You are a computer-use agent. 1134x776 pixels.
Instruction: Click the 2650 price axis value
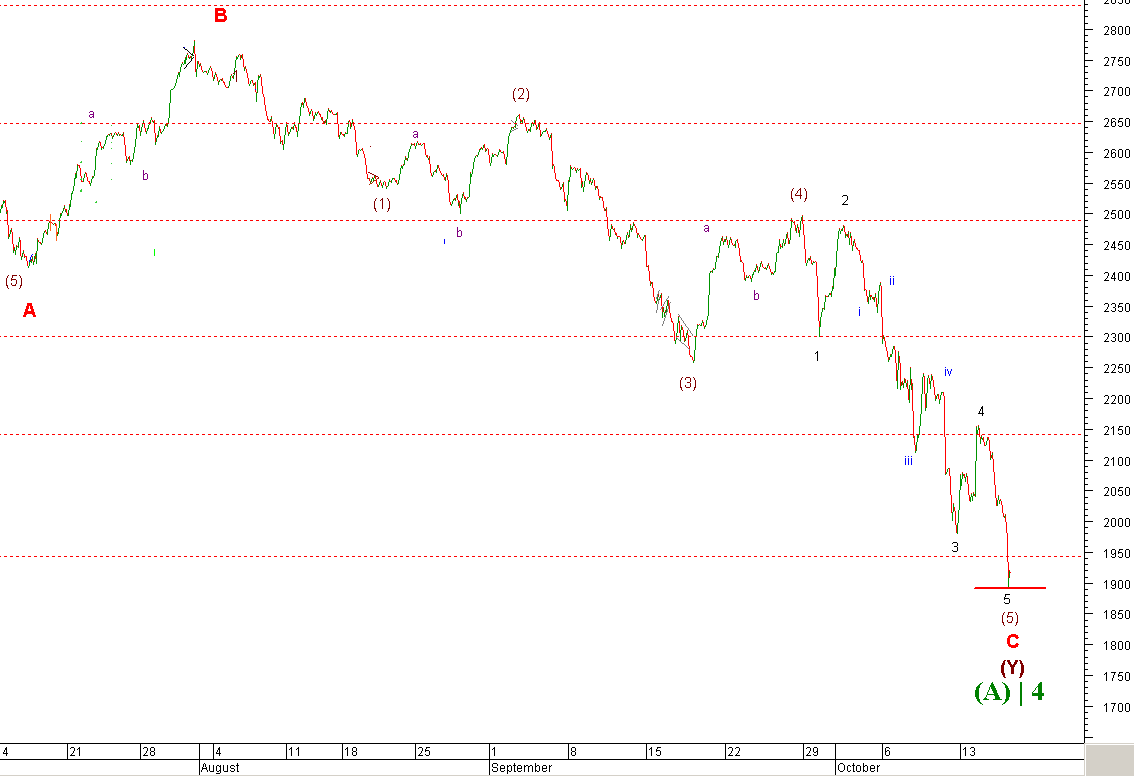(1117, 123)
